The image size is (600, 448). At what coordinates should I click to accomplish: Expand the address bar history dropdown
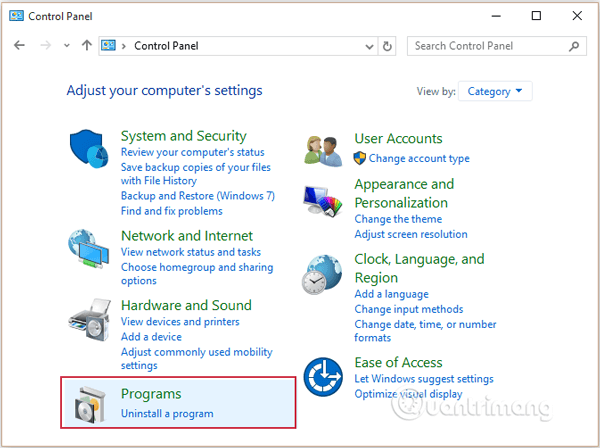[x=369, y=46]
